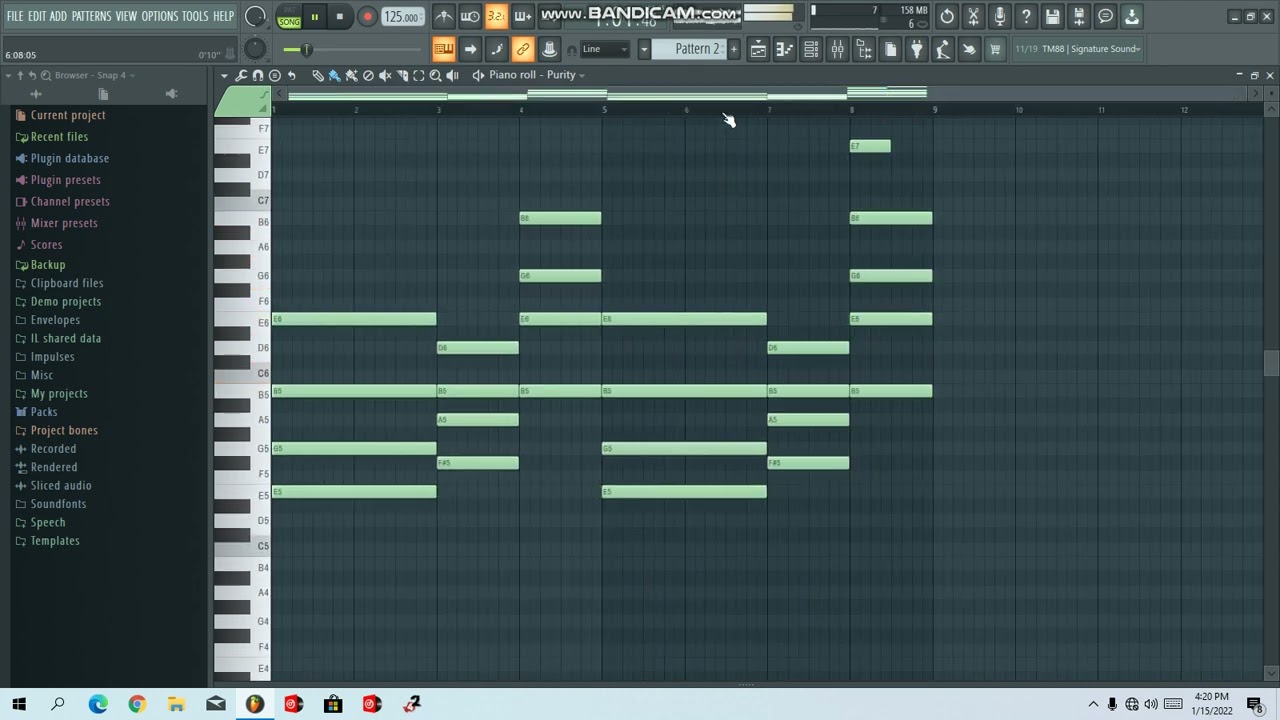The height and width of the screenshot is (720, 1280).
Task: Click the help question mark icon
Action: tap(1026, 16)
